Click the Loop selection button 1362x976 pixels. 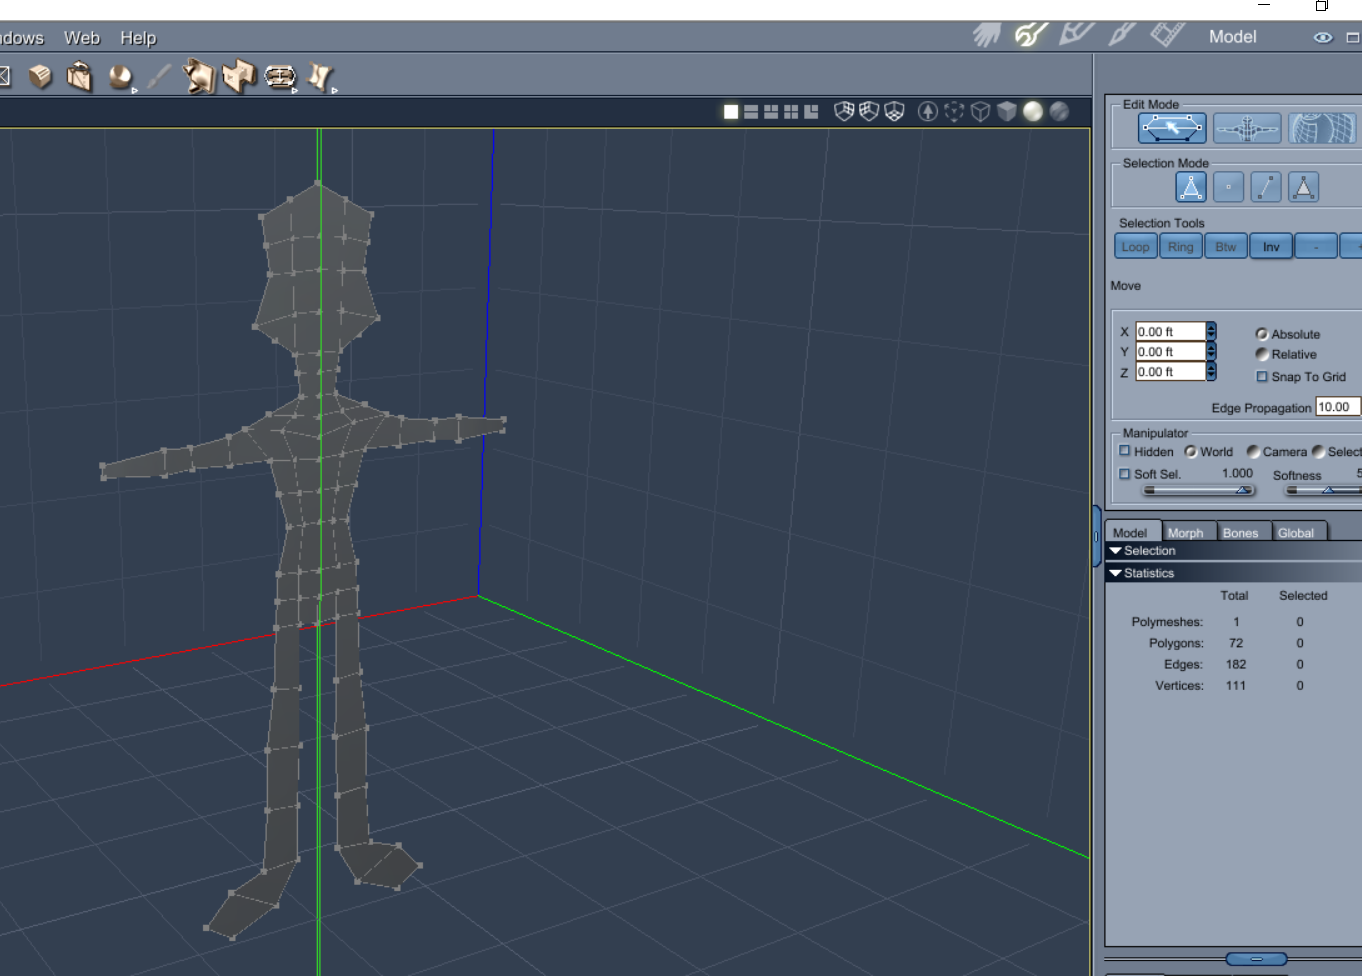(1135, 246)
